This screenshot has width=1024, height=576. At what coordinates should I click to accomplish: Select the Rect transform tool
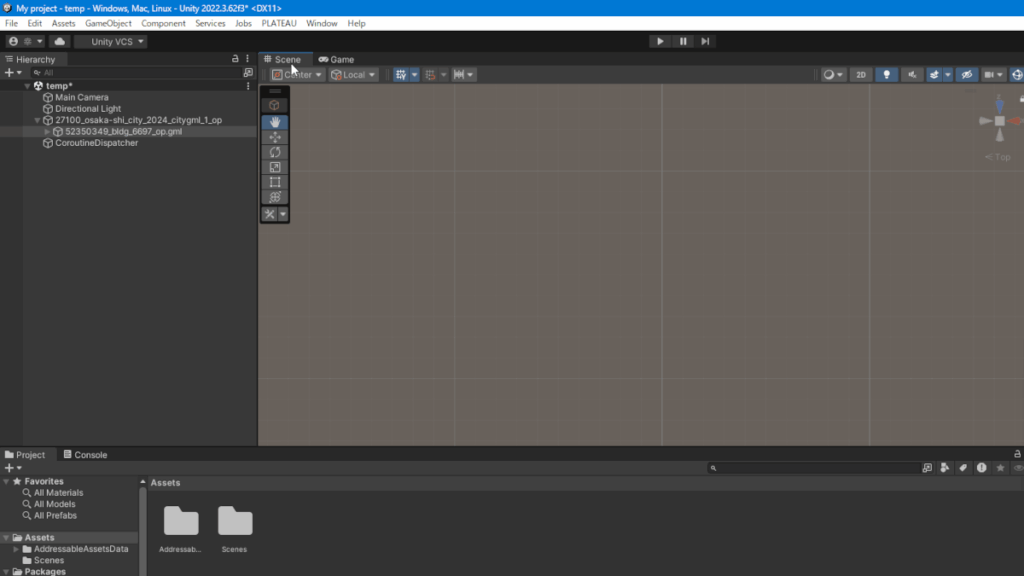[x=274, y=182]
